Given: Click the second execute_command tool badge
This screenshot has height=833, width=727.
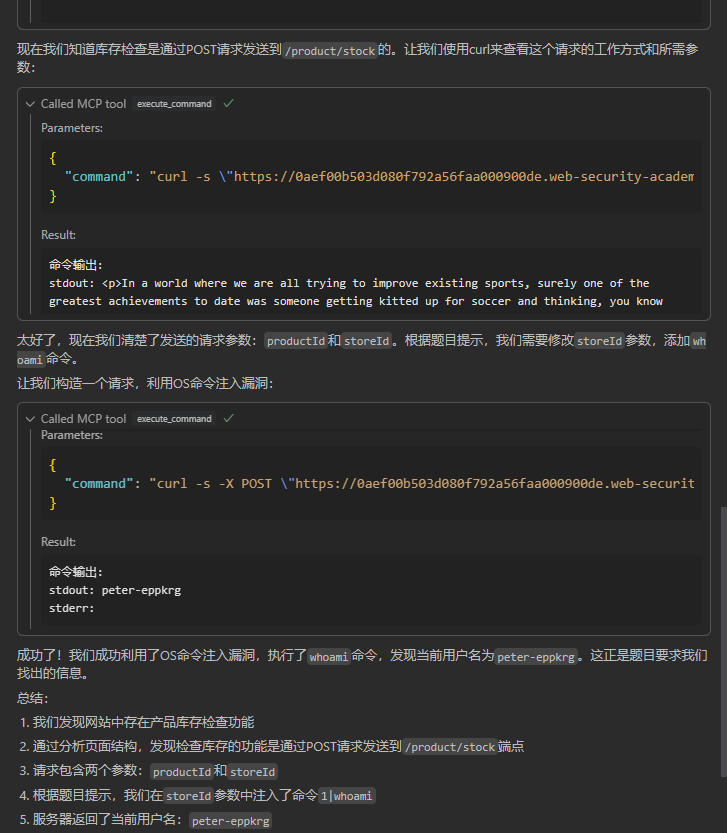Looking at the screenshot, I should (x=175, y=419).
